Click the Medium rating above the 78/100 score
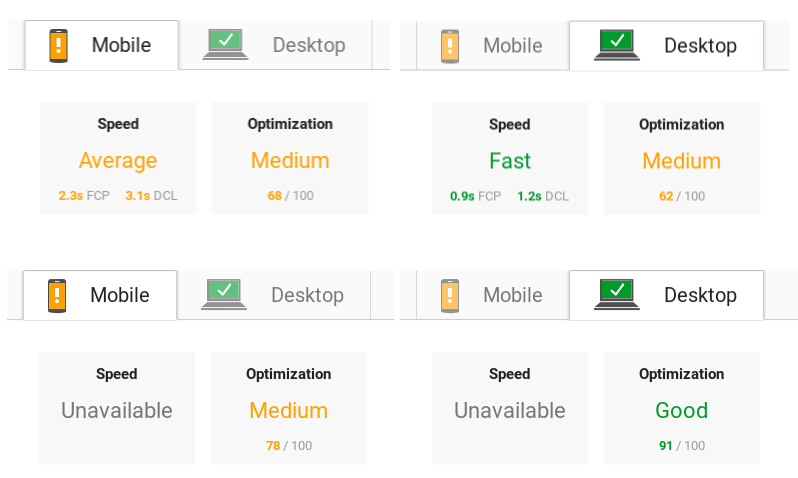This screenshot has width=798, height=478. pos(288,410)
